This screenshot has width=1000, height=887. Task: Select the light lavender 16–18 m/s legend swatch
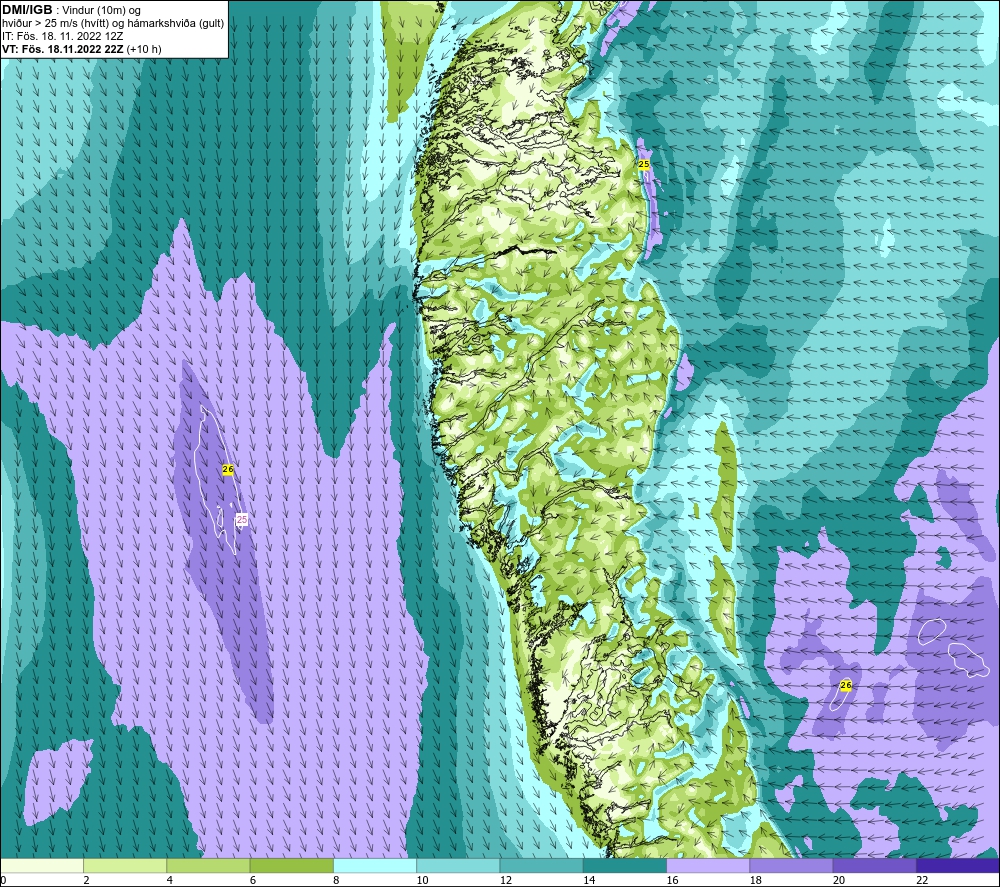pos(708,866)
